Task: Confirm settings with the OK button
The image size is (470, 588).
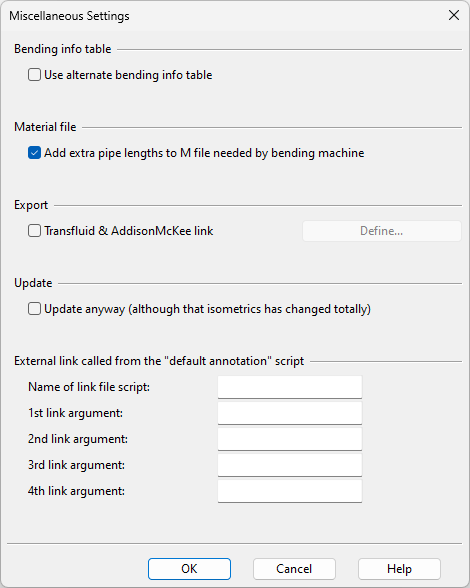Action: tap(189, 569)
